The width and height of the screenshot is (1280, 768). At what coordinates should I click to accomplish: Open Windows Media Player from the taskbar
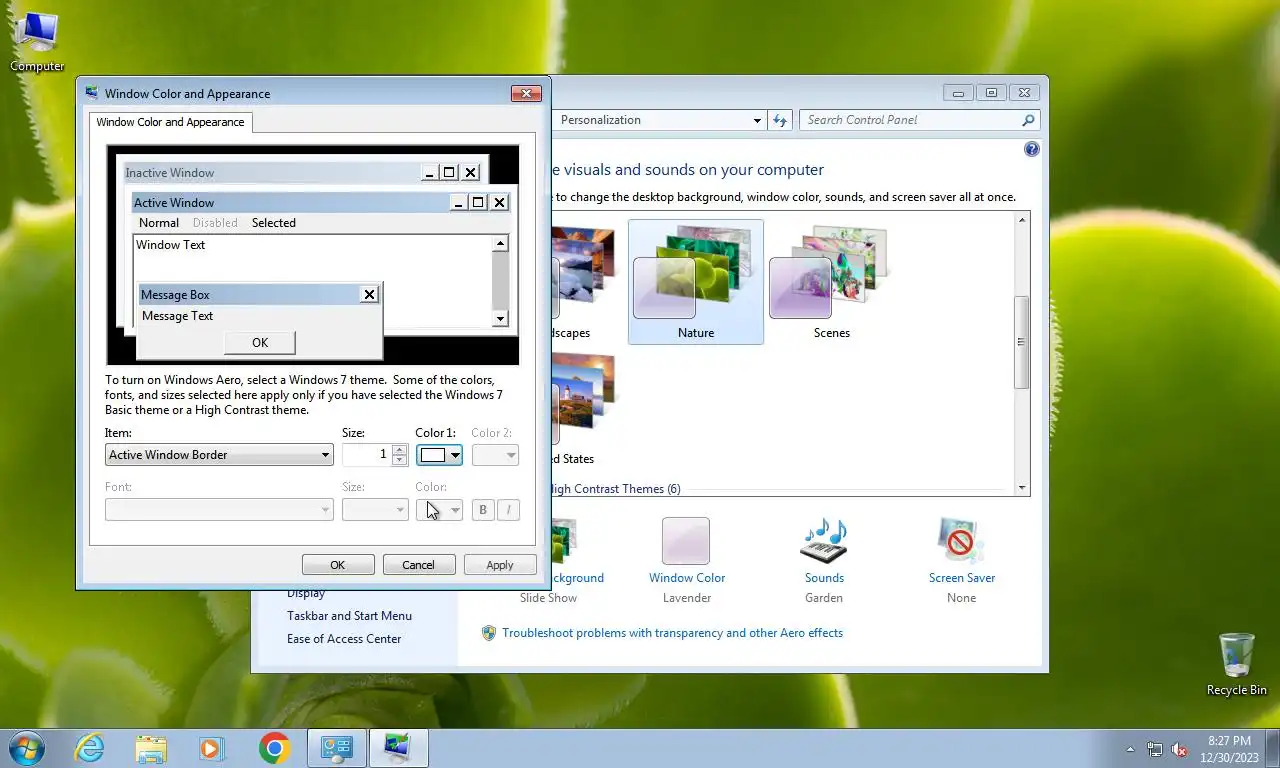coord(212,748)
